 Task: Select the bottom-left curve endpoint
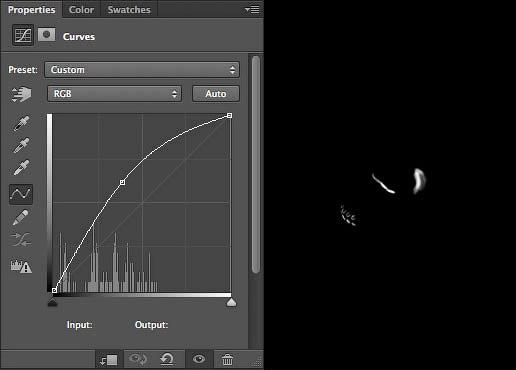[54, 290]
